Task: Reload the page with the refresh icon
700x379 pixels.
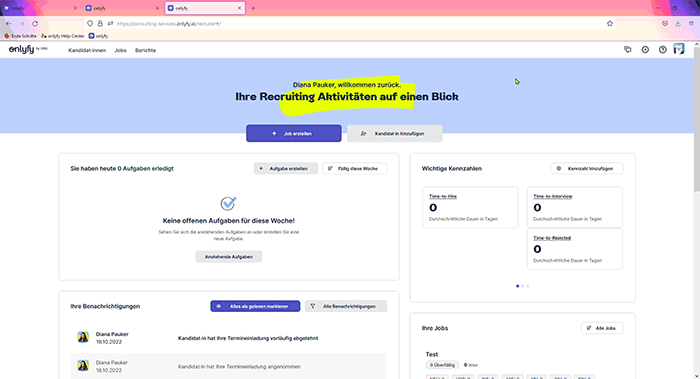Action: pos(35,24)
